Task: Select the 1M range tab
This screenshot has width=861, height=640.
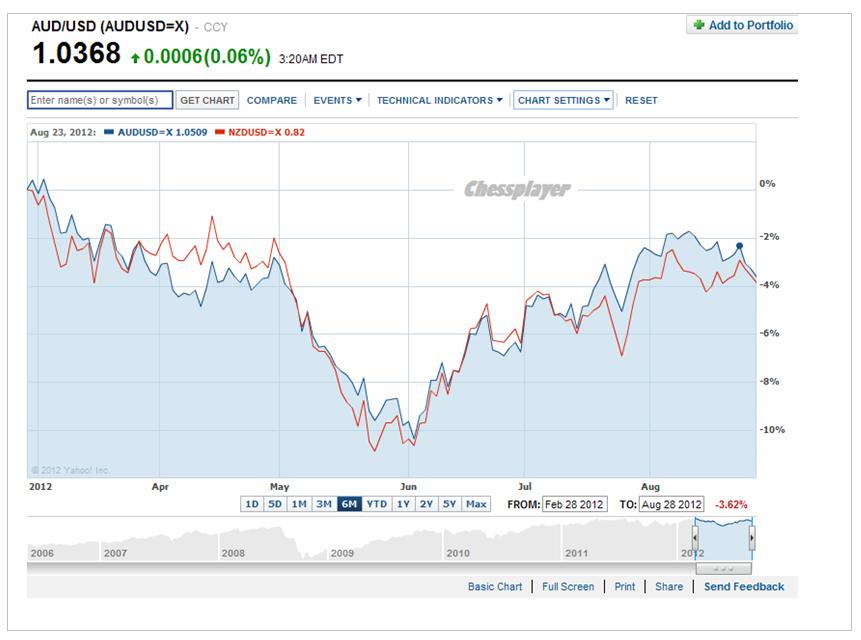Action: pos(299,504)
